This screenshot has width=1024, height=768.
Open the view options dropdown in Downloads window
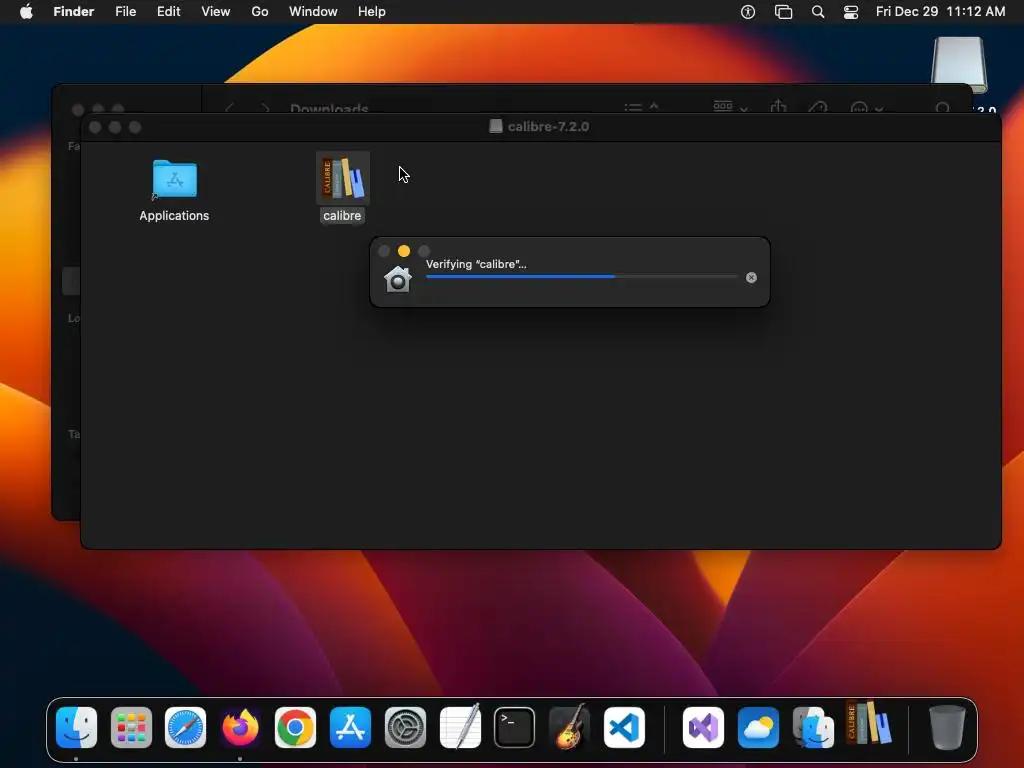click(x=641, y=106)
